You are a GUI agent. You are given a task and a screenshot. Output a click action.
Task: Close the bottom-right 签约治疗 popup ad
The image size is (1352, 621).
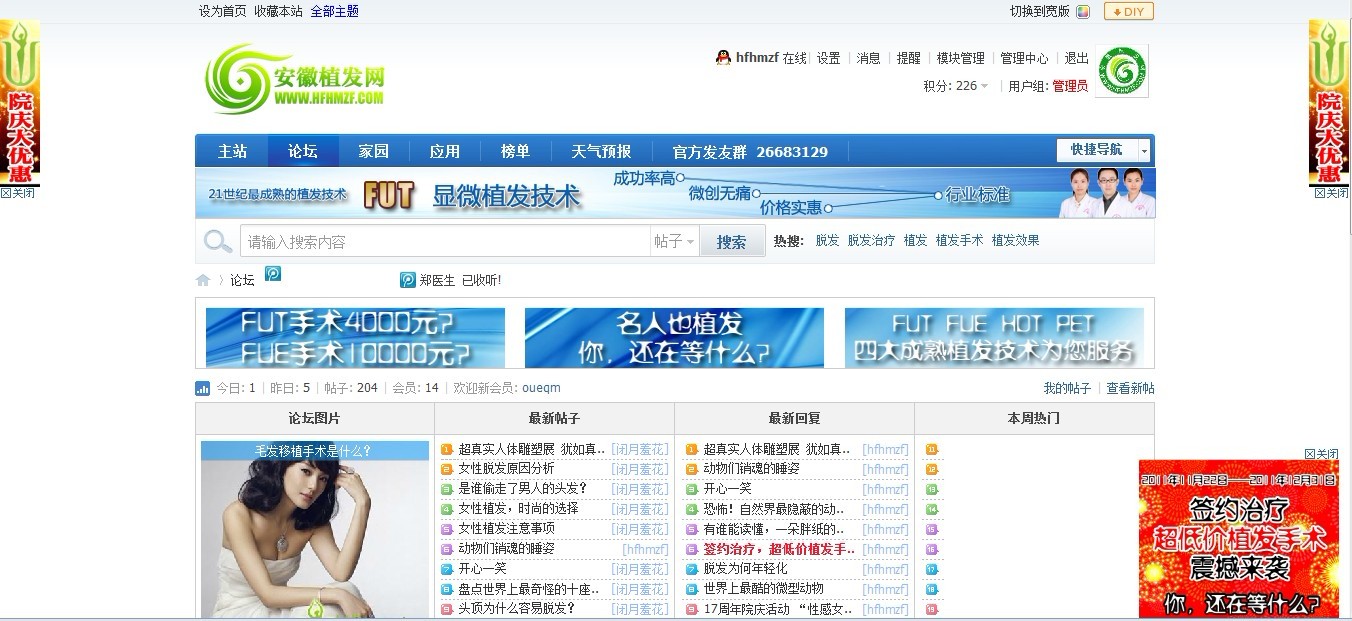coord(1321,454)
